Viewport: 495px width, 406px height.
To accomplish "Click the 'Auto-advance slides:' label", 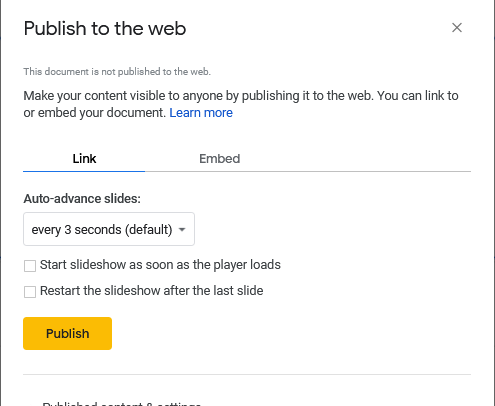I will (82, 199).
